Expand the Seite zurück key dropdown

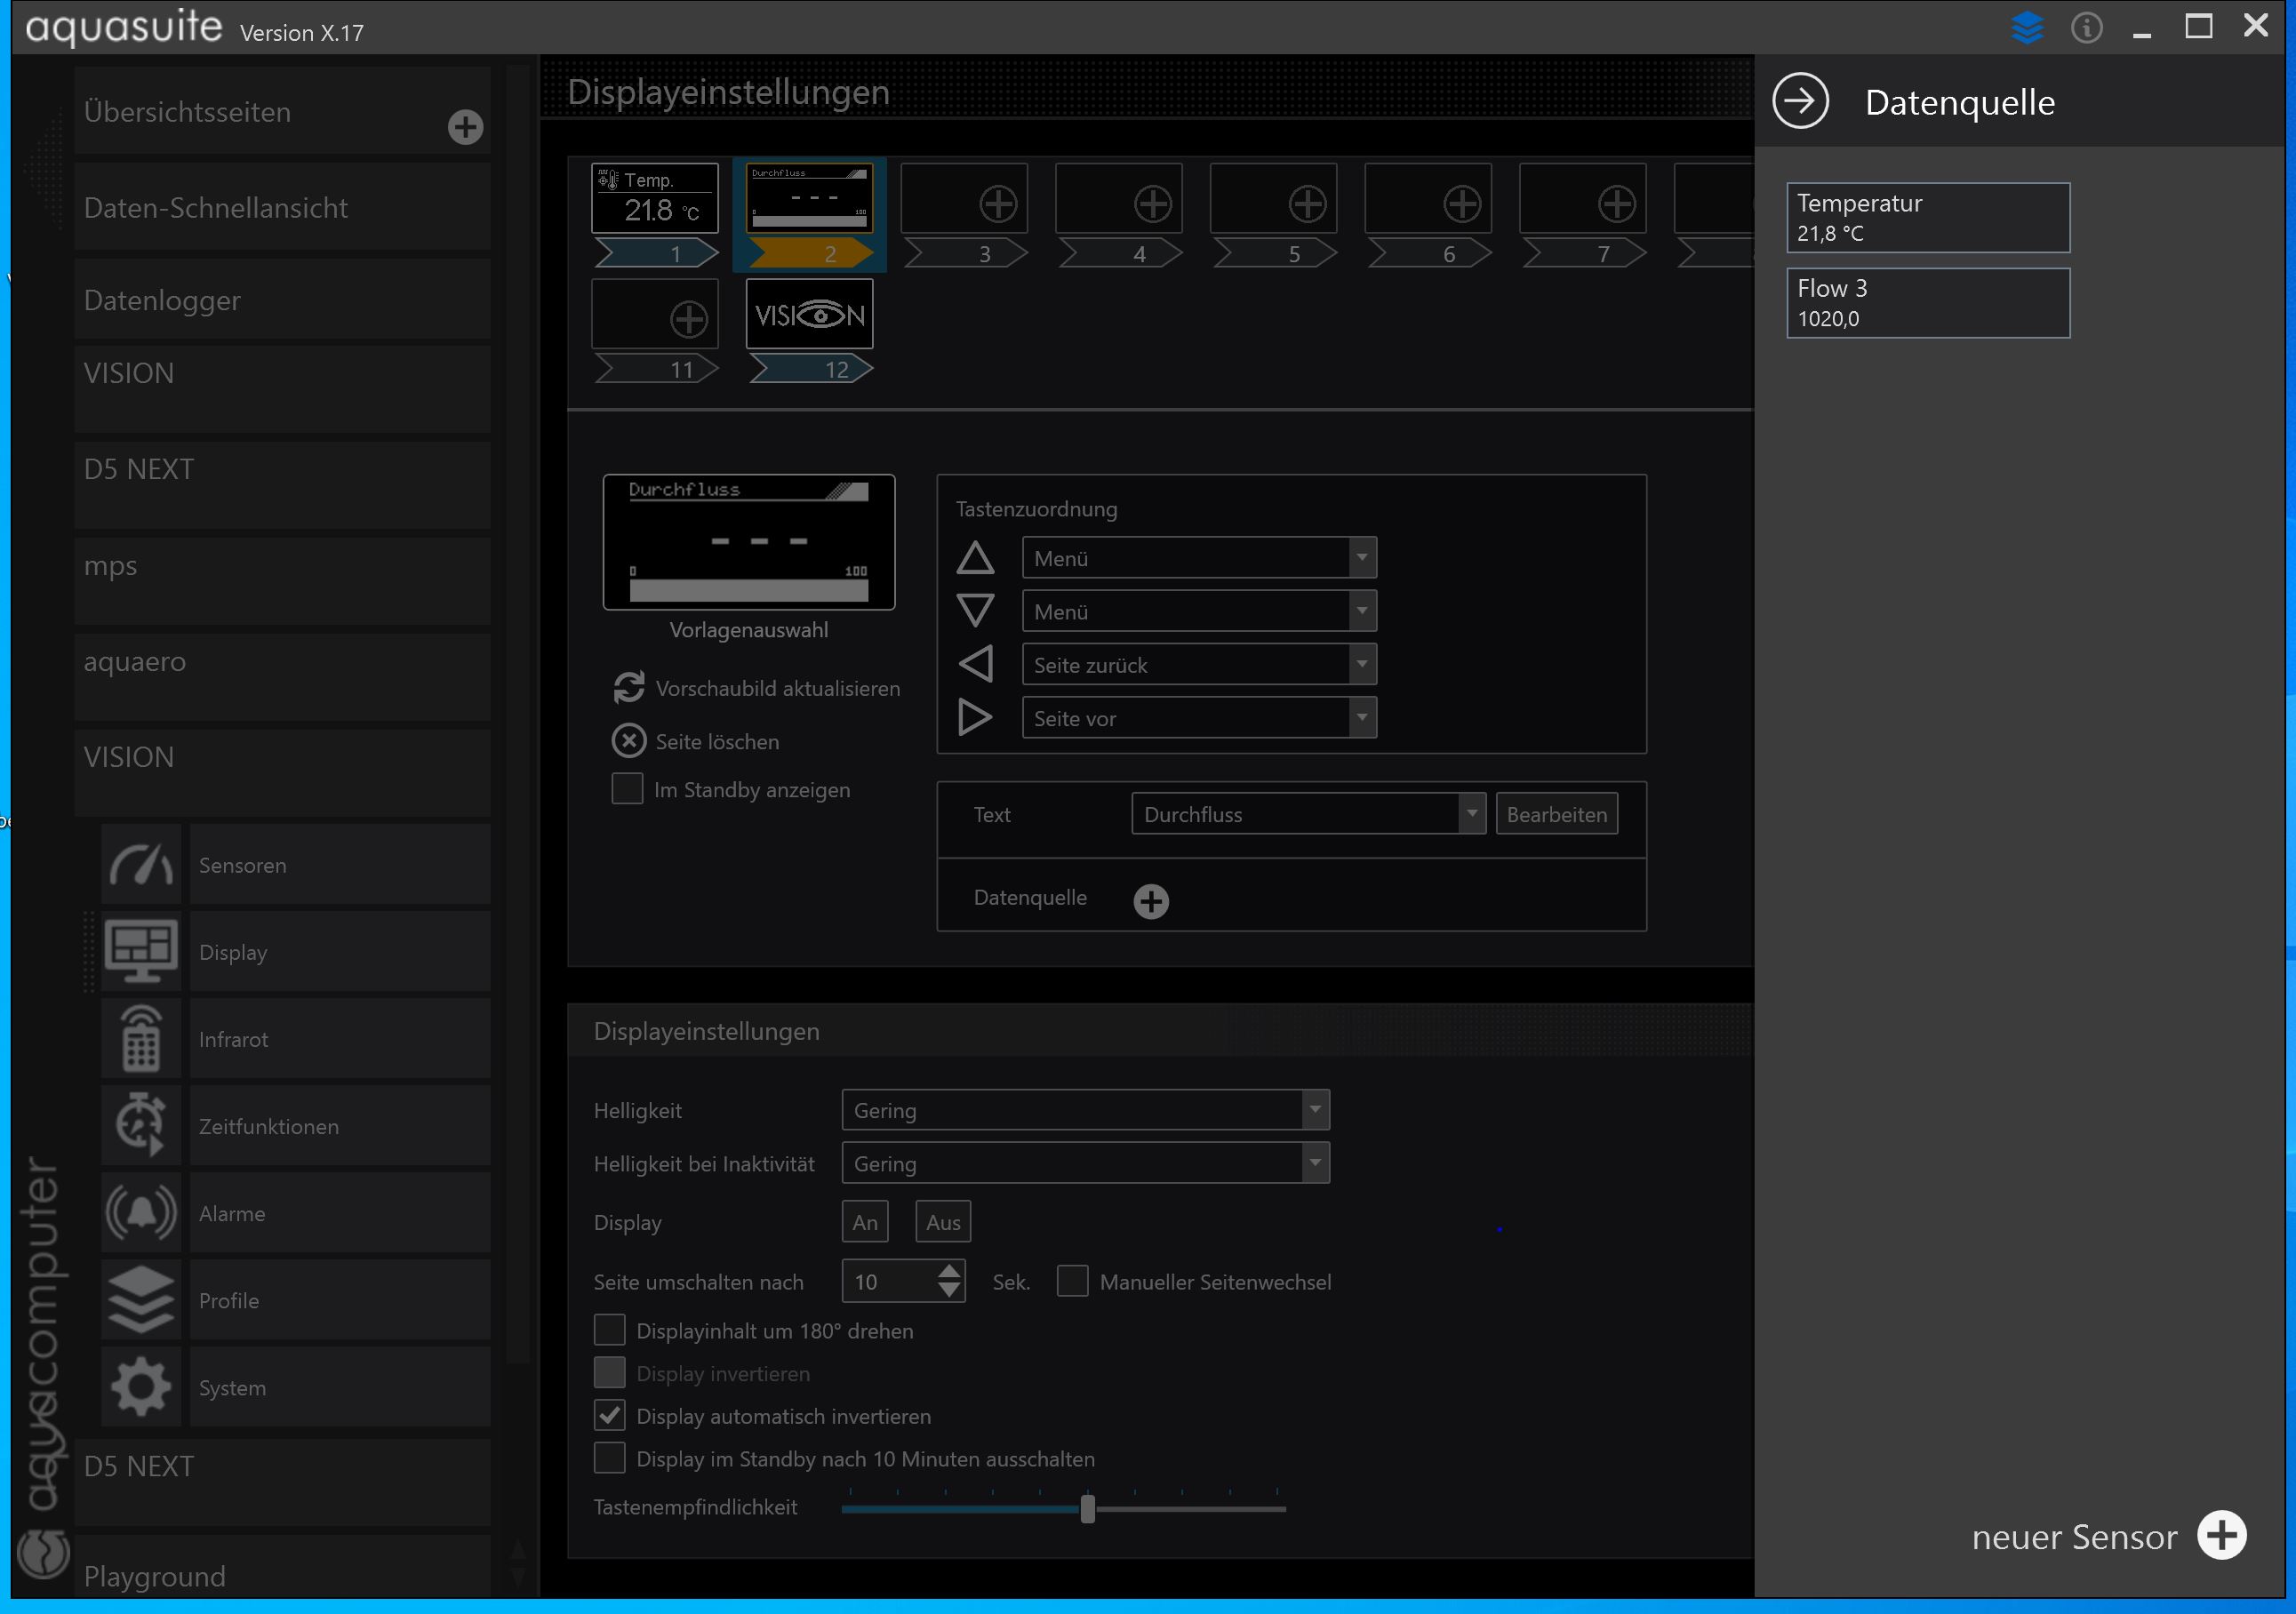tap(1361, 665)
